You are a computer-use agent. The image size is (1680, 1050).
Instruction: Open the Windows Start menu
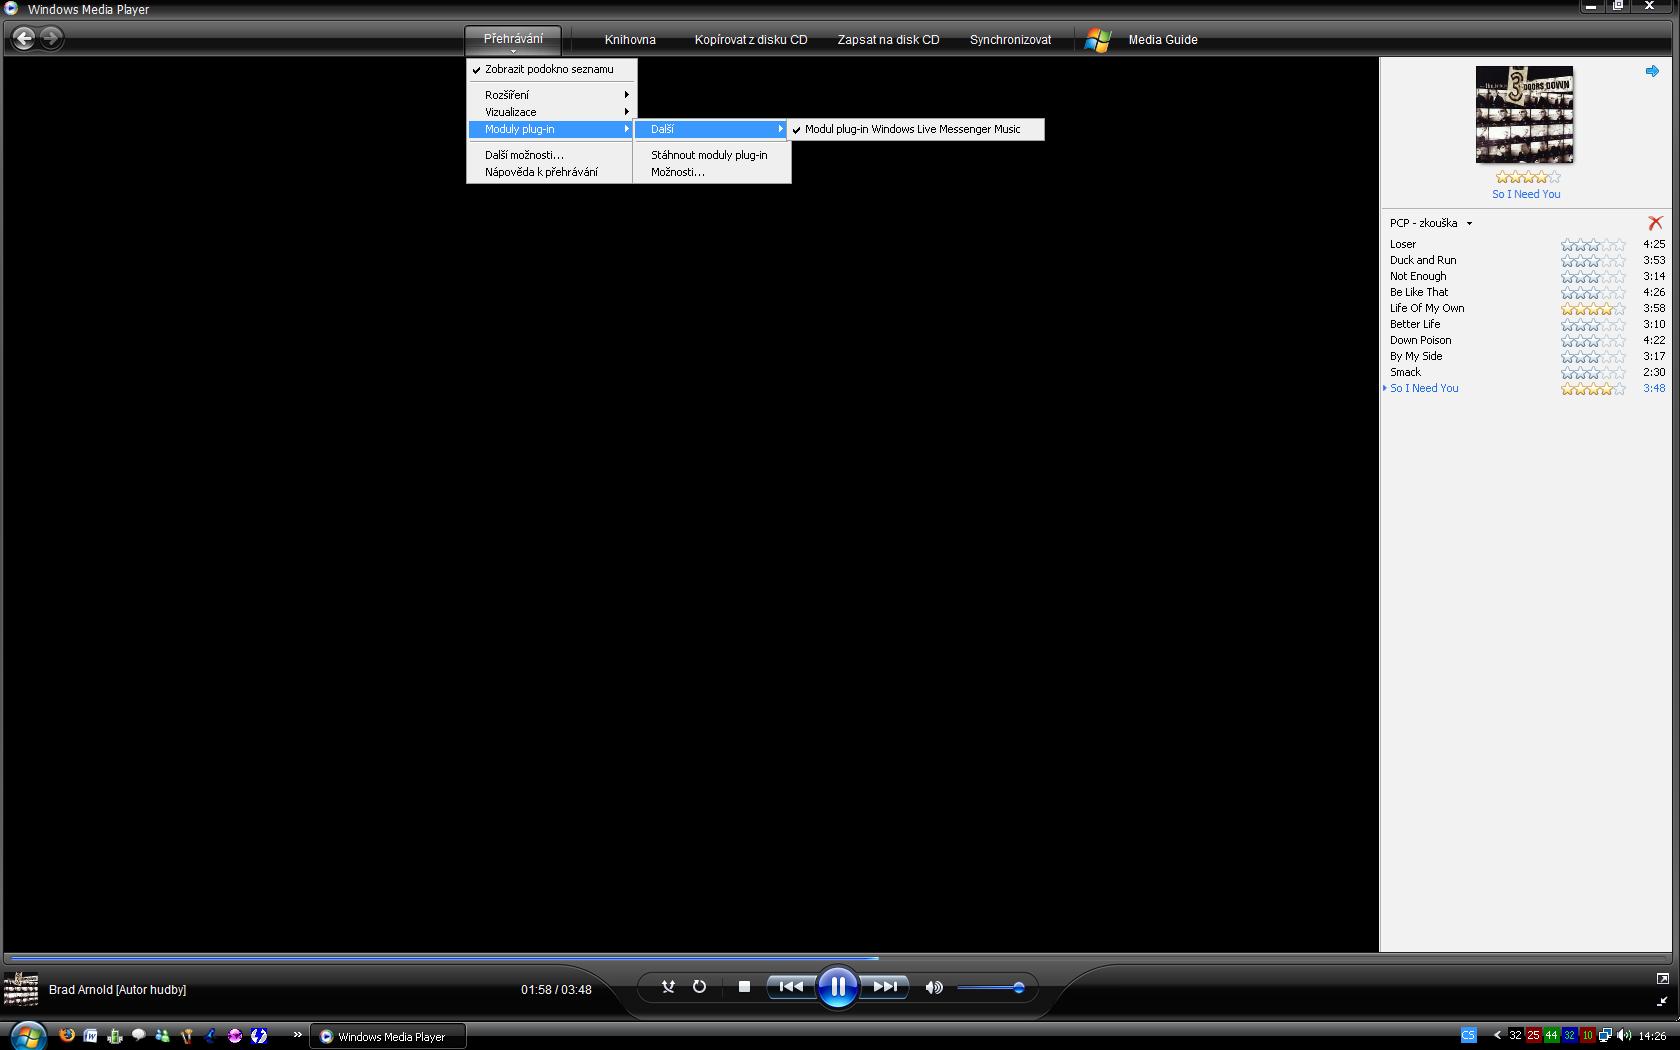point(28,1036)
